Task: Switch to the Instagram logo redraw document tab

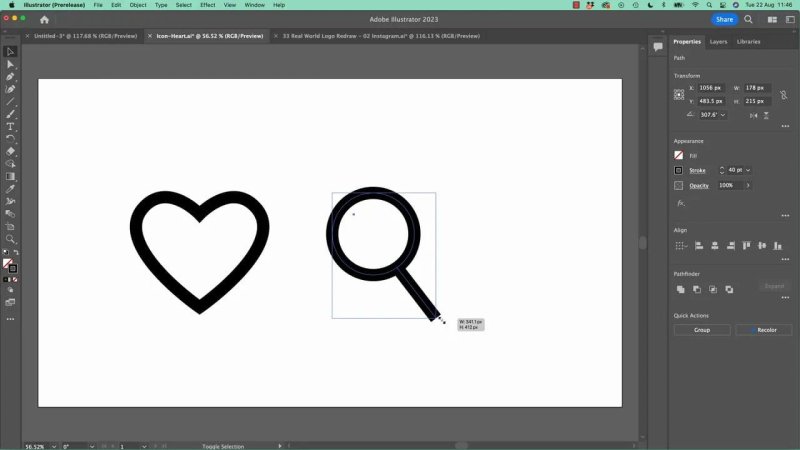Action: click(381, 36)
